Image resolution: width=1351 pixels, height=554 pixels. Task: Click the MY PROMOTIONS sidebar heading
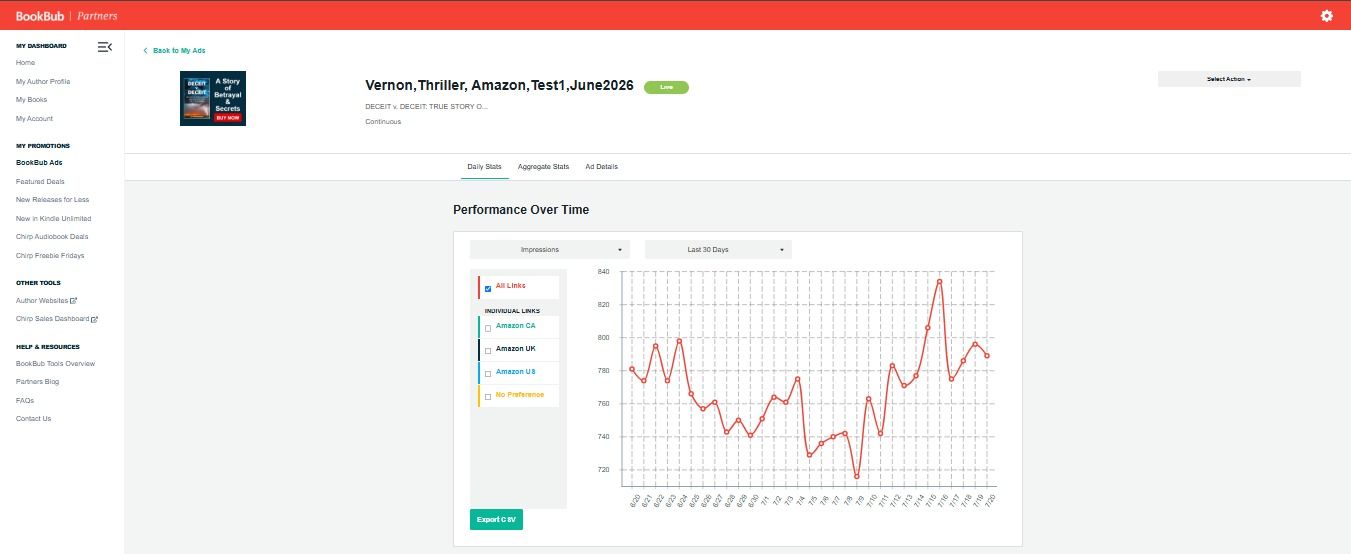click(x=43, y=145)
